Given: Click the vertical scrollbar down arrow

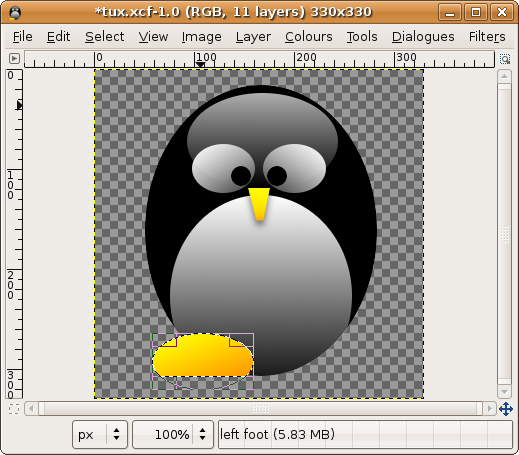Looking at the screenshot, I should 504,392.
